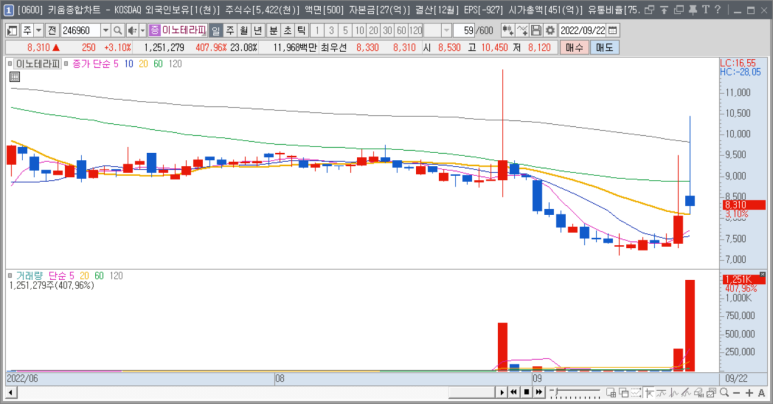Click the grid data table icon on chart
Screen dimensions: 773x404
[15, 76]
